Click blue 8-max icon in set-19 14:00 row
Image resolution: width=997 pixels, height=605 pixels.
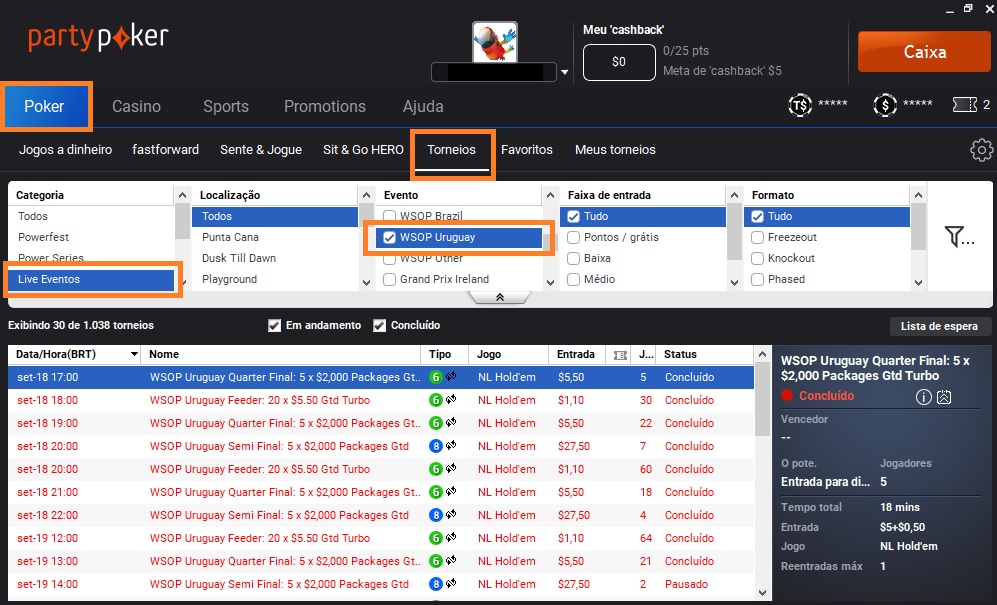tap(436, 584)
